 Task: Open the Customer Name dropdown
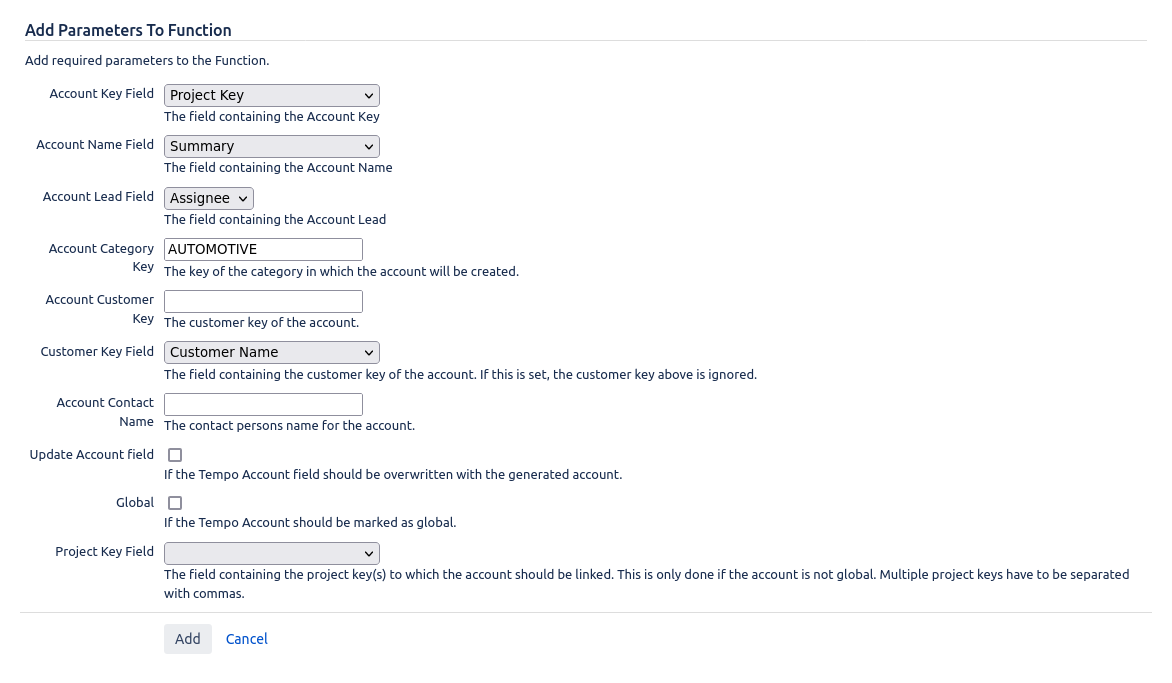271,352
